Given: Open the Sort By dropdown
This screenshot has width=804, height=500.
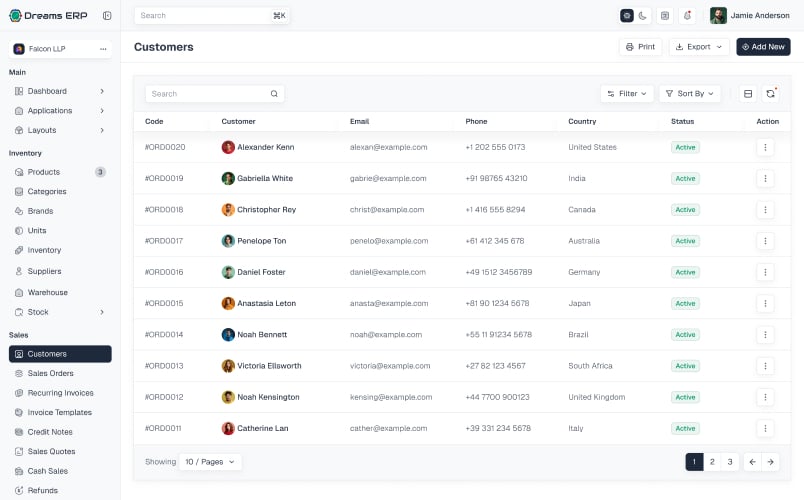Looking at the screenshot, I should (x=690, y=93).
